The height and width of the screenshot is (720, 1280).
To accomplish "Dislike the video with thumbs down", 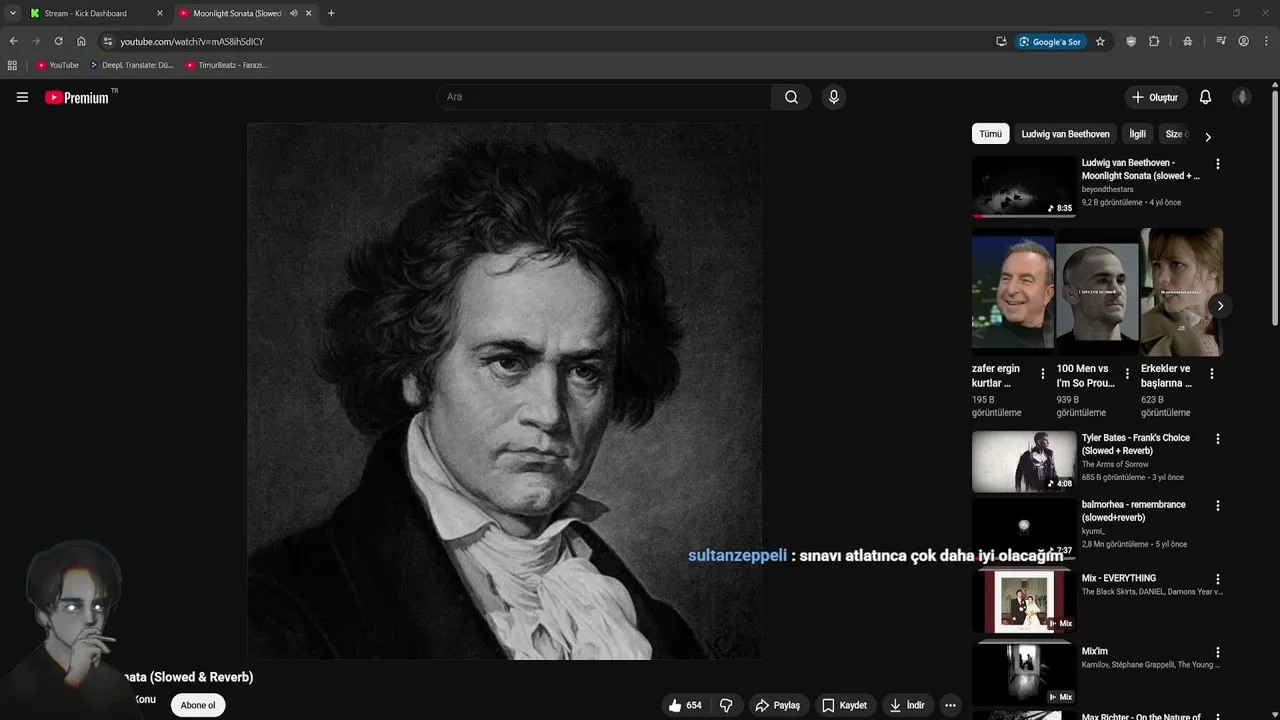I will coord(726,705).
